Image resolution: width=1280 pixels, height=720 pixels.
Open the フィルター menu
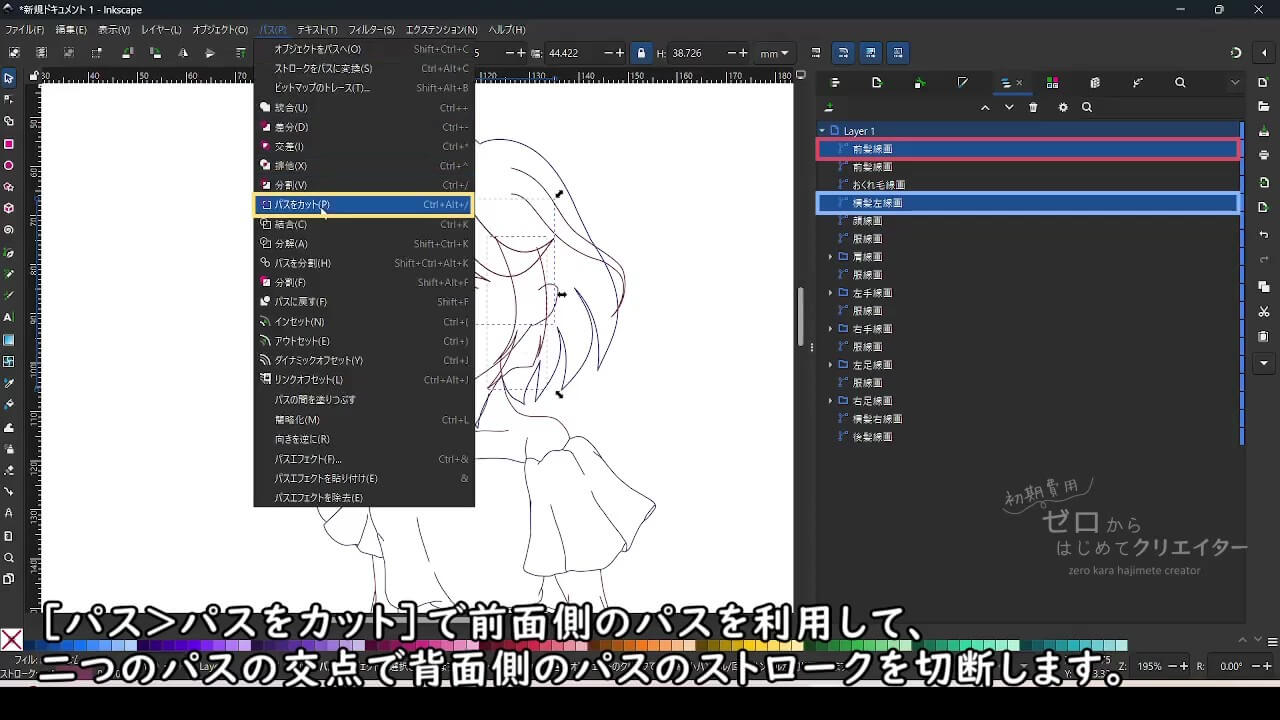point(371,30)
